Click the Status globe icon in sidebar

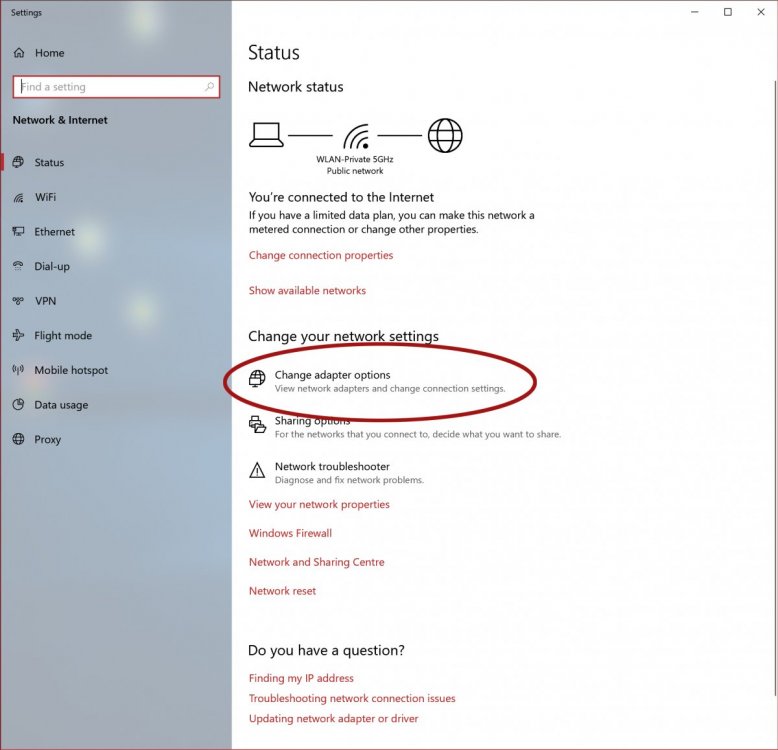(x=18, y=162)
